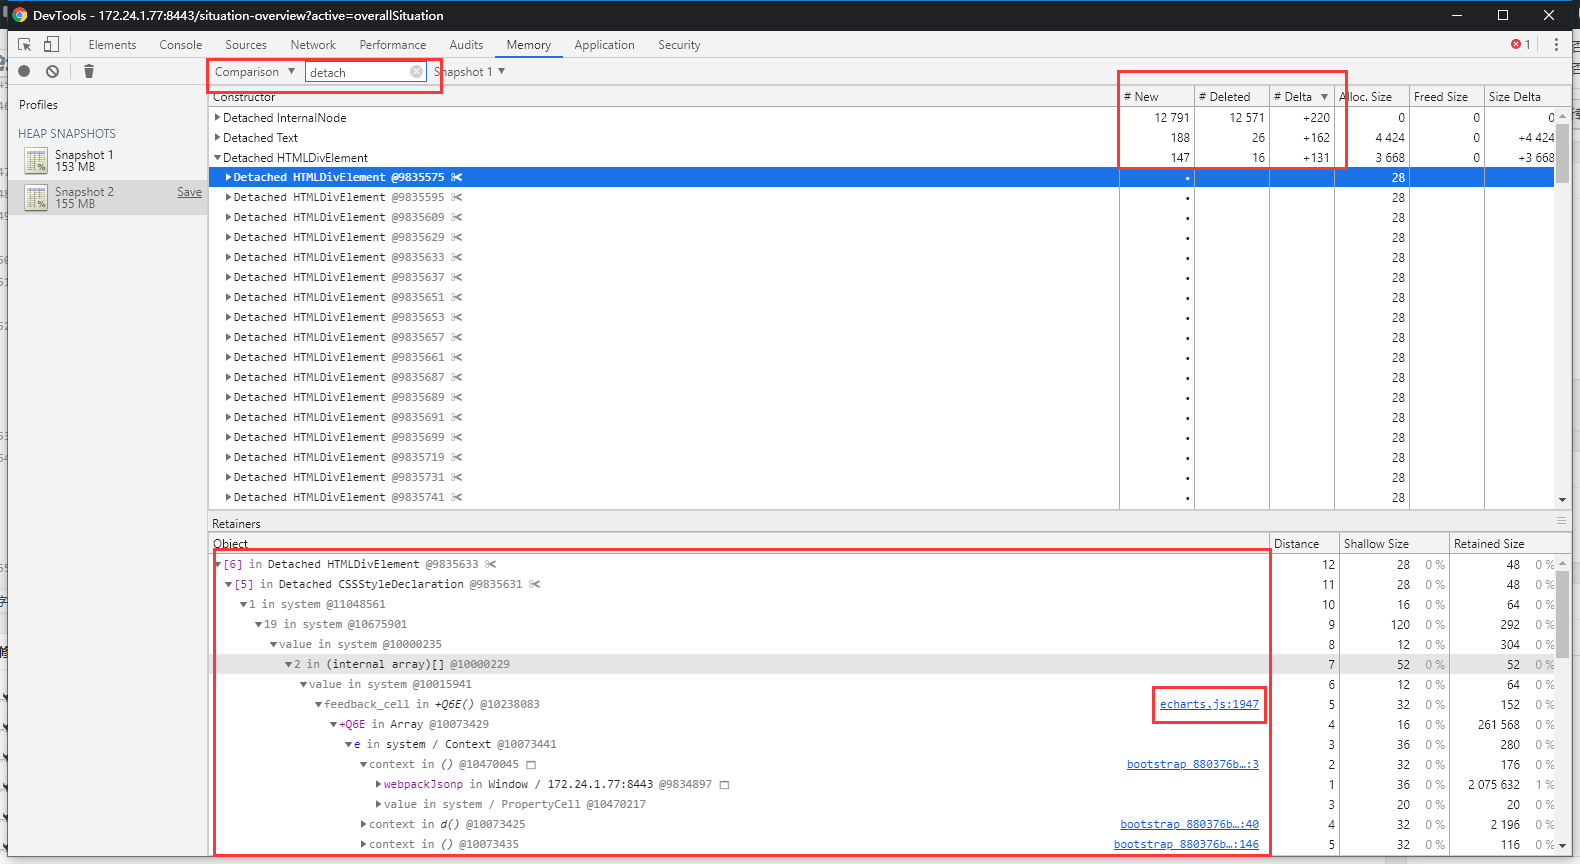Image resolution: width=1580 pixels, height=864 pixels.
Task: Switch to the Security tab
Action: 679,45
